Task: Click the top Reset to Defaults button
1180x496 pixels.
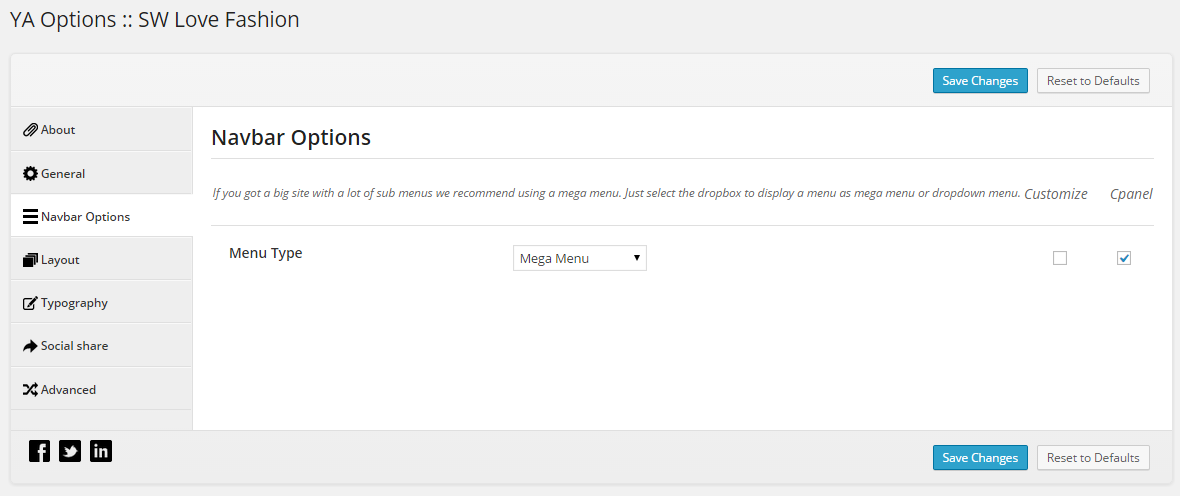Action: pyautogui.click(x=1093, y=81)
